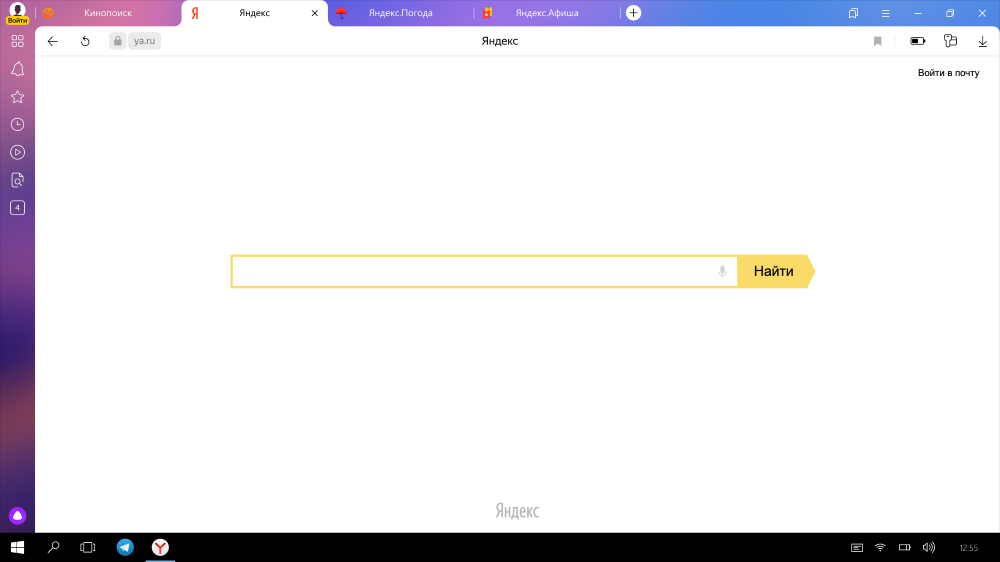Open bookmarks star in sidebar
Viewport: 1000px width, 562px height.
pyautogui.click(x=17, y=97)
